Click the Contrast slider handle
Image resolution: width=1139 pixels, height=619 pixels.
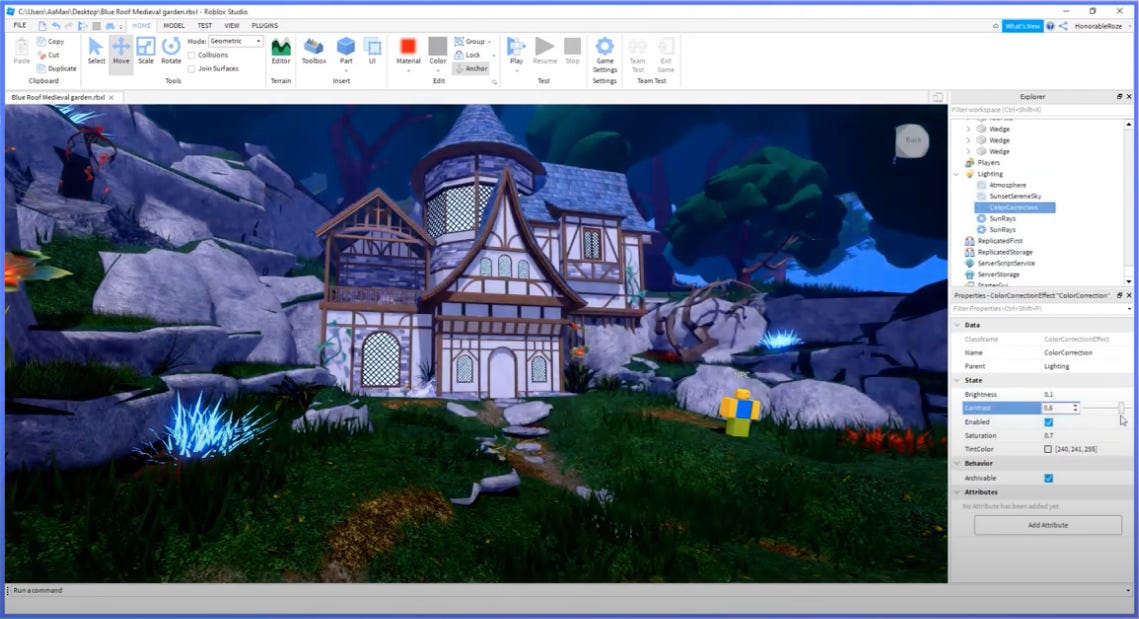[x=1121, y=408]
